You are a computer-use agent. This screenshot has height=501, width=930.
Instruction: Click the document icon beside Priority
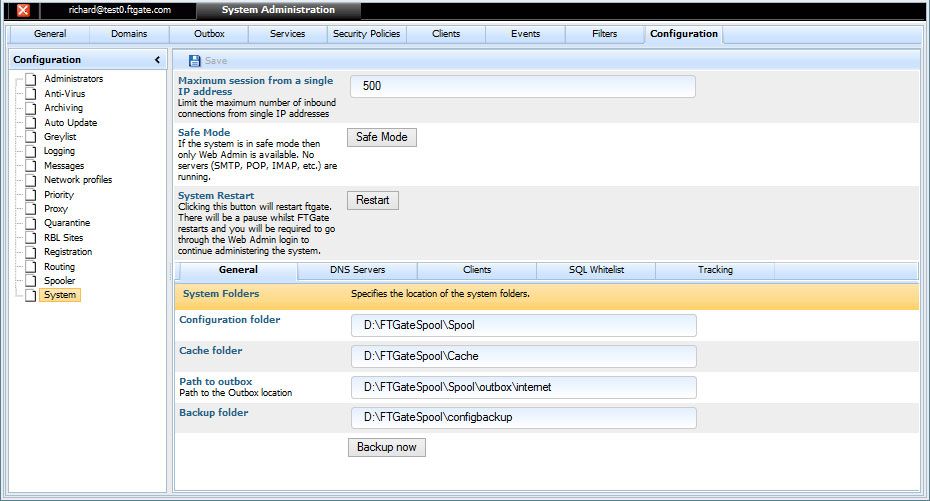point(31,194)
